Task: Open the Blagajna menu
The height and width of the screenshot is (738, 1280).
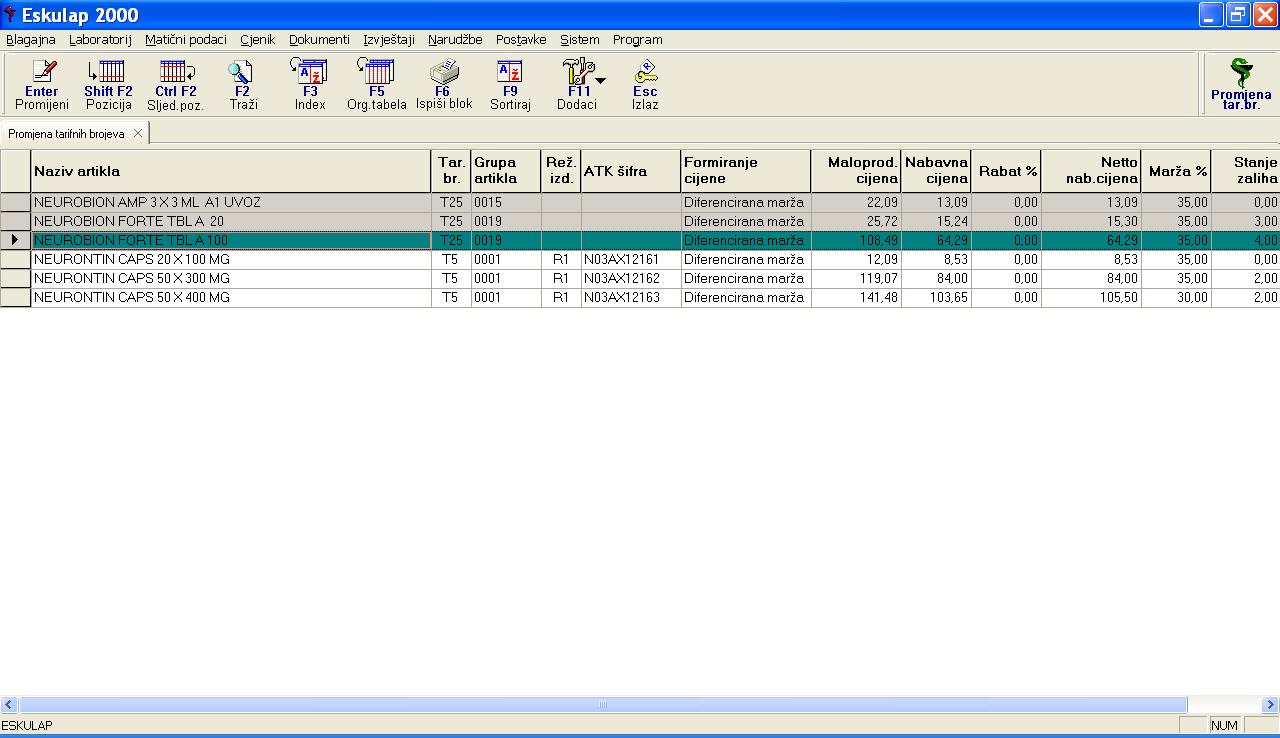Action: (x=31, y=40)
